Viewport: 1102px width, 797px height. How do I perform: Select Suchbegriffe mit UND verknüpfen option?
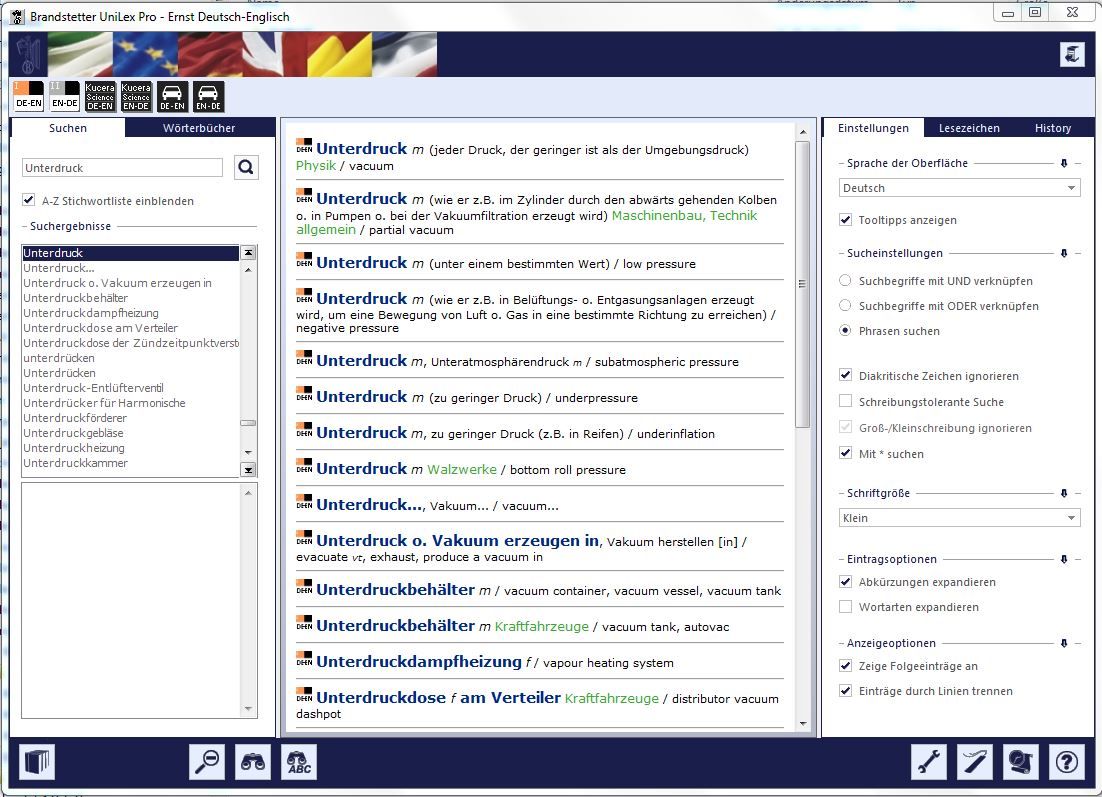point(847,281)
